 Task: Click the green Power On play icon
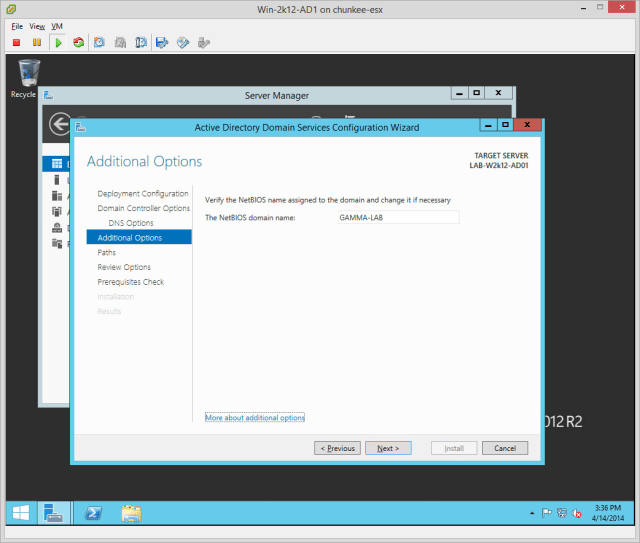click(x=58, y=42)
